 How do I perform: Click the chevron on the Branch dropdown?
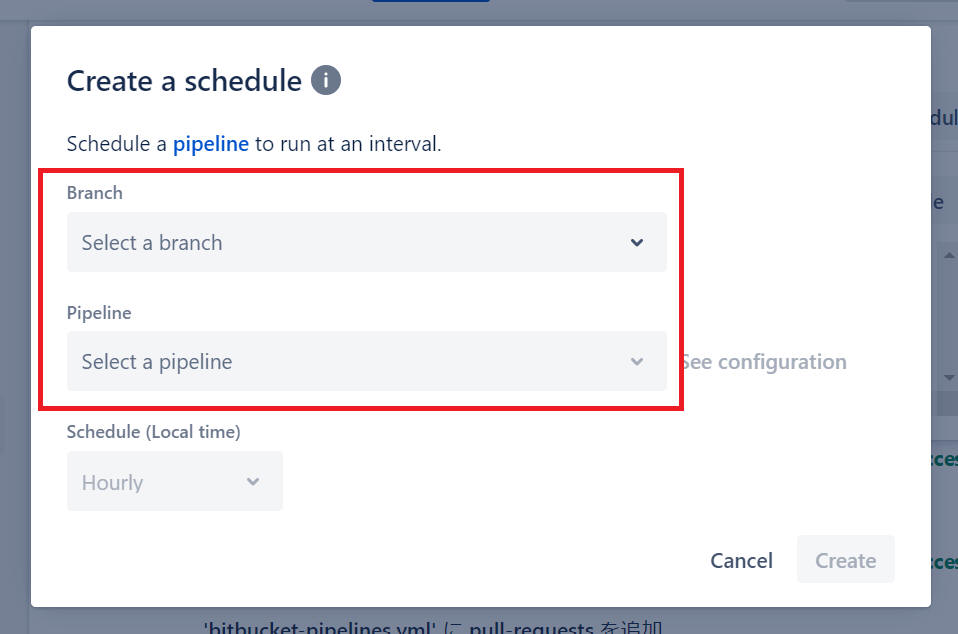(637, 242)
